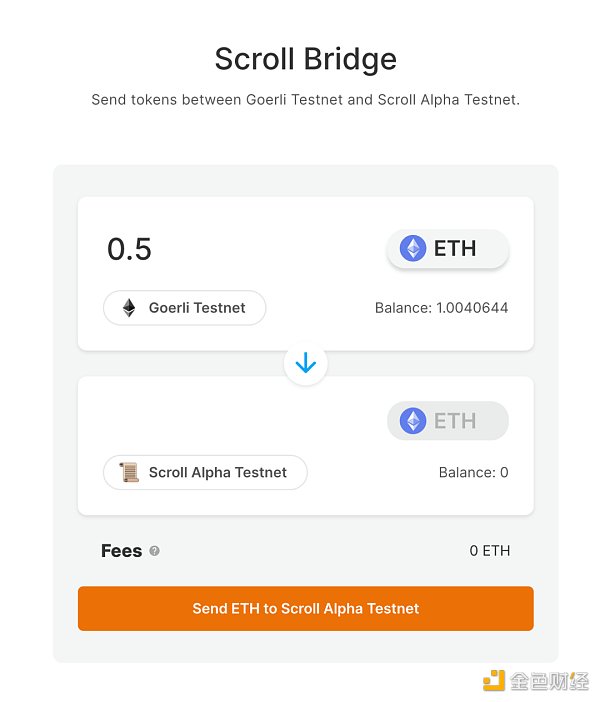Click the golden watermark logo icon

494,681
